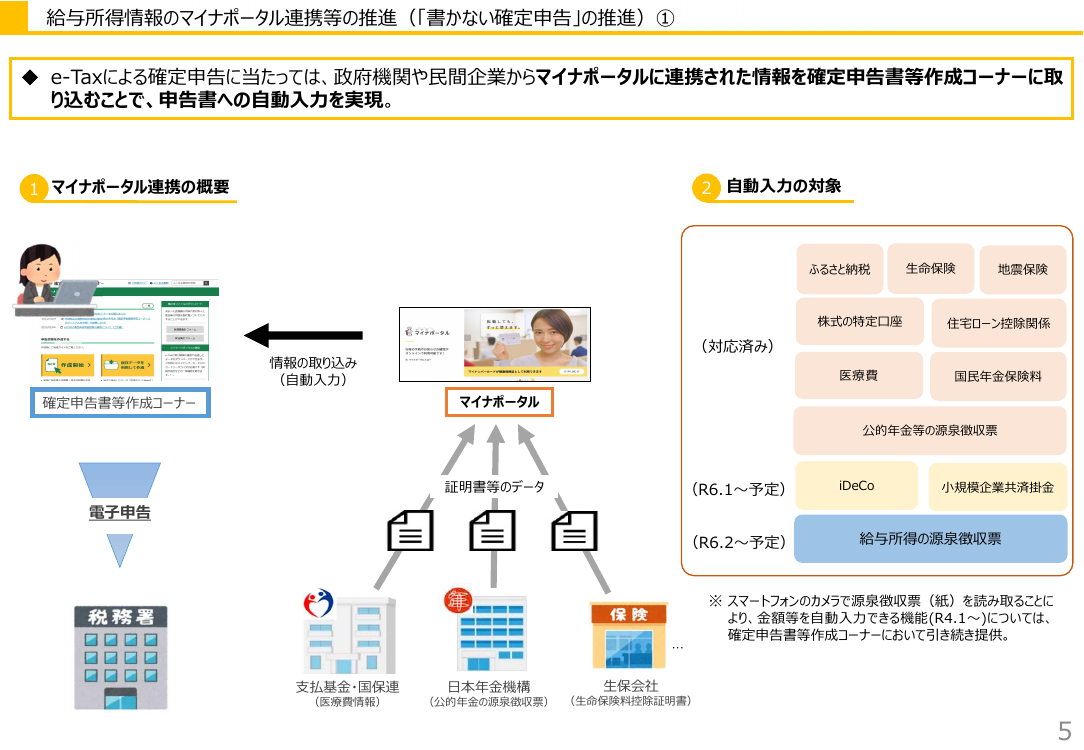Click the 支払基金・国保連 label text
Screen dimensions: 1084x750
point(348,686)
